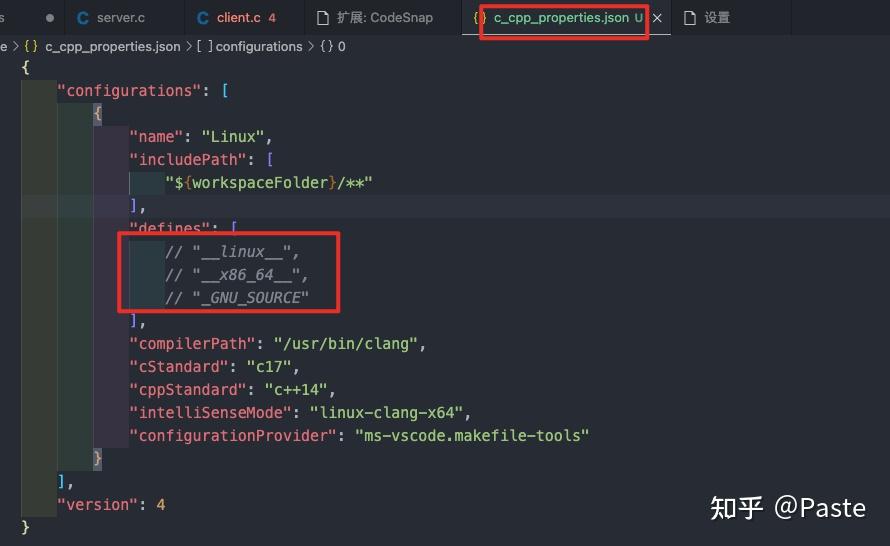Click the "intelliSenseMode" key

point(211,412)
